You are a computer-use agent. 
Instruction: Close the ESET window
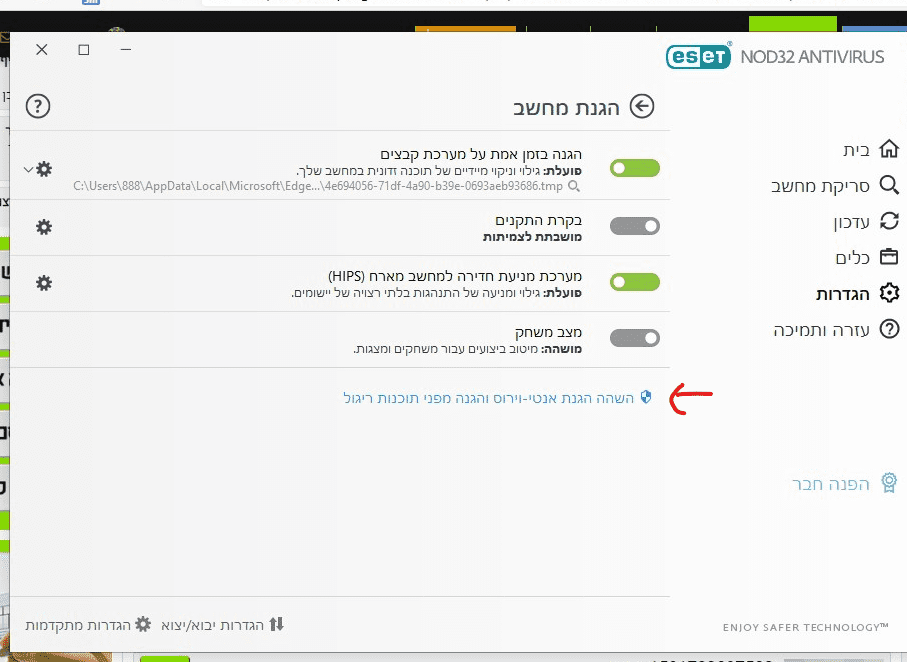[42, 50]
